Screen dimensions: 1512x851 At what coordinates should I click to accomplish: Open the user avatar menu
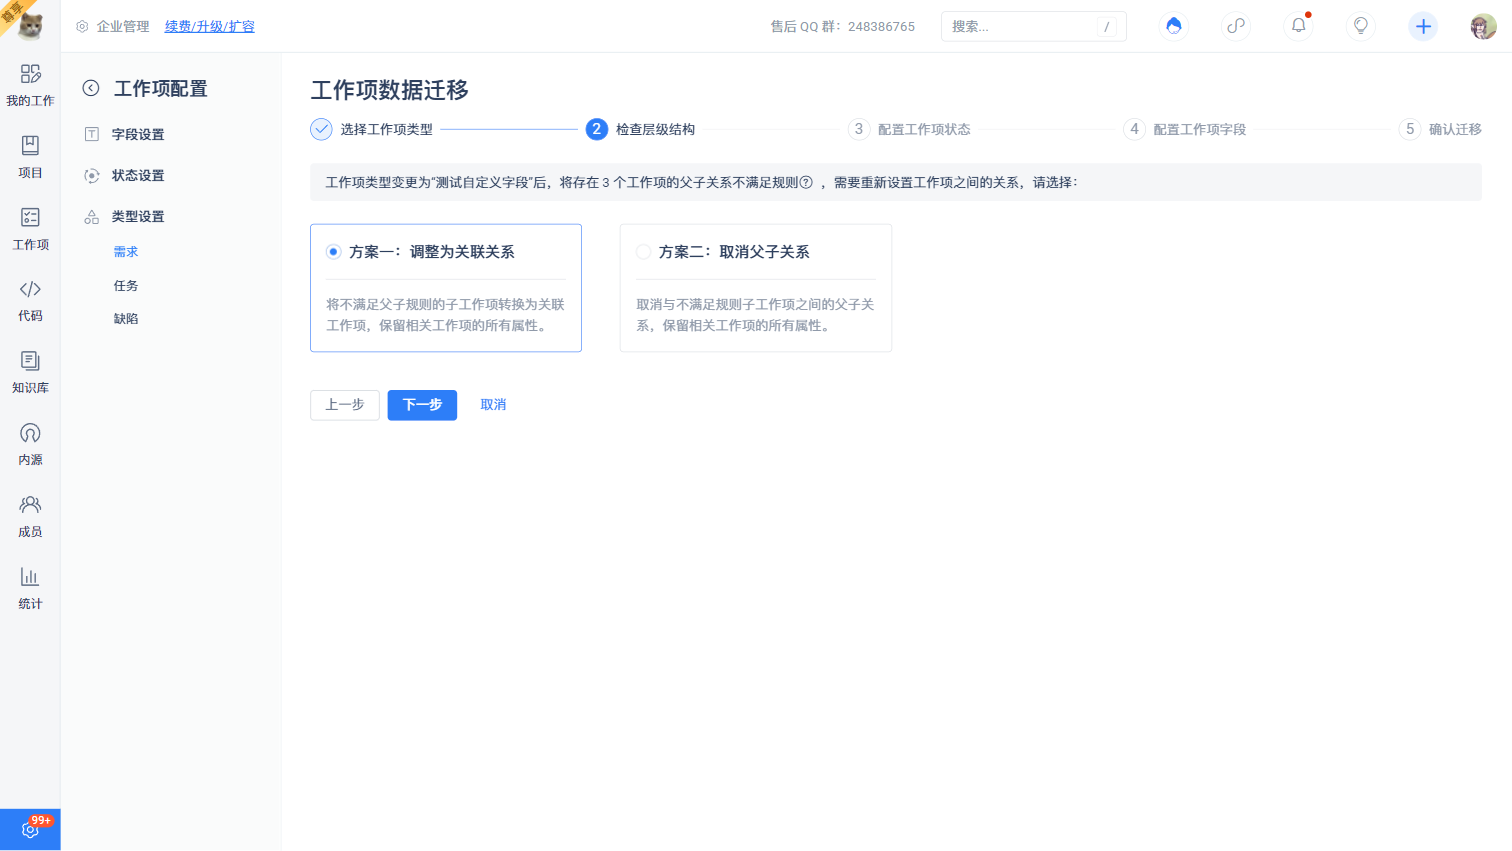(x=1483, y=26)
